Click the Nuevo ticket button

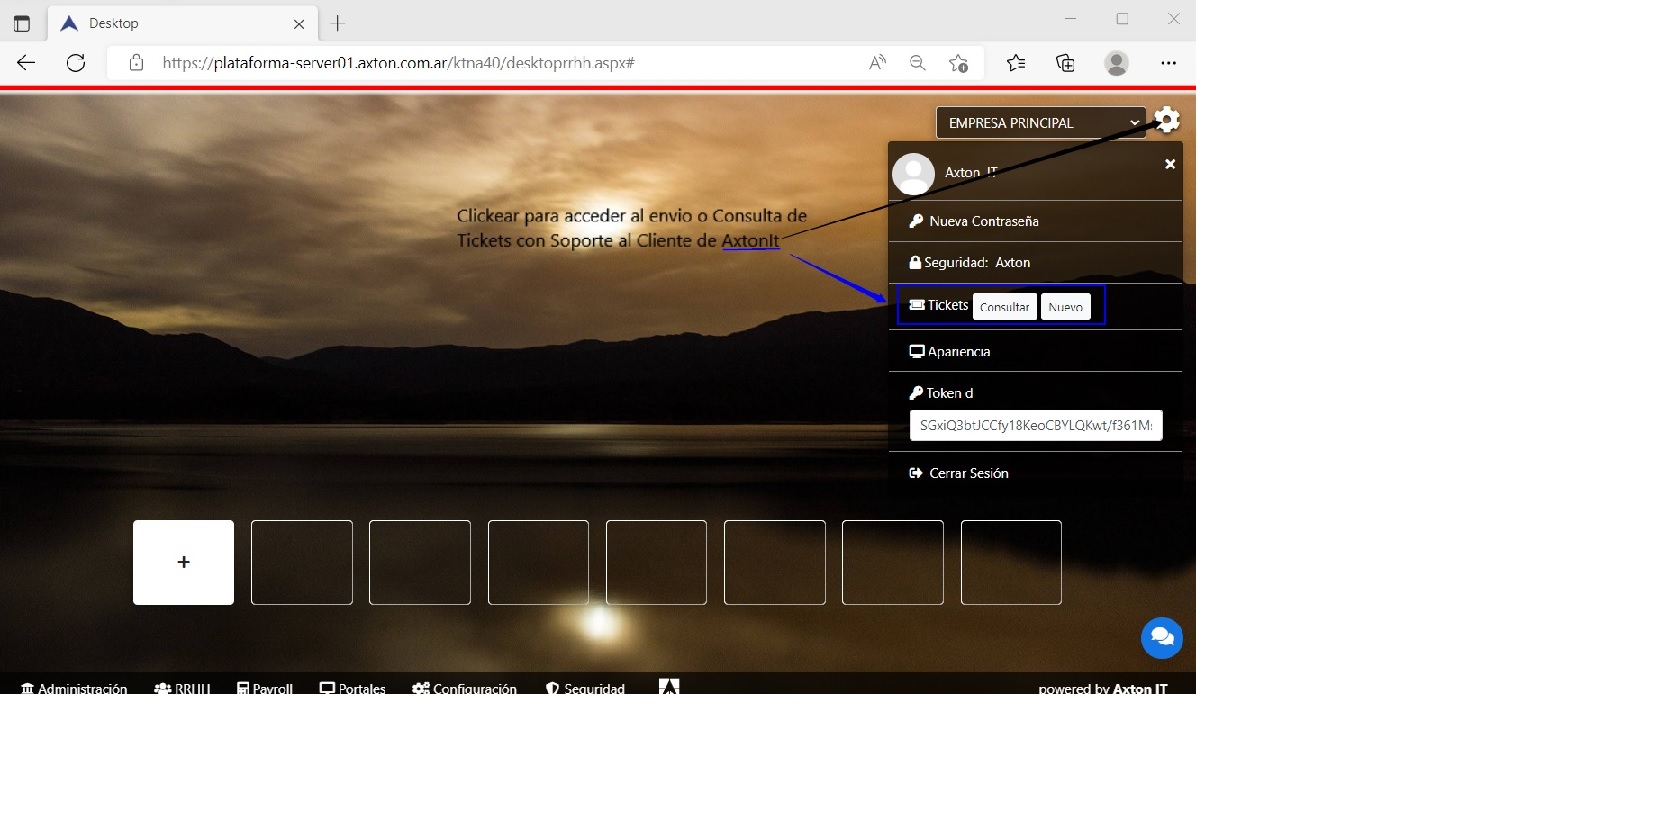tap(1065, 306)
